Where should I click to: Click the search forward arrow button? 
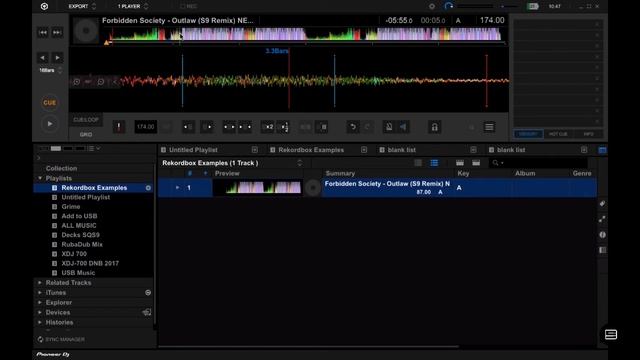pyautogui.click(x=57, y=58)
